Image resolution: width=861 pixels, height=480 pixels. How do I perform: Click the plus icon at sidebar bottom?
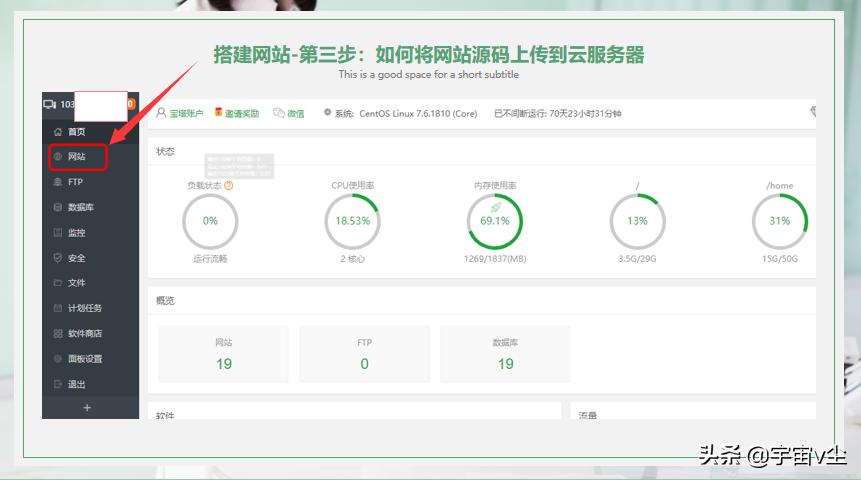point(87,408)
